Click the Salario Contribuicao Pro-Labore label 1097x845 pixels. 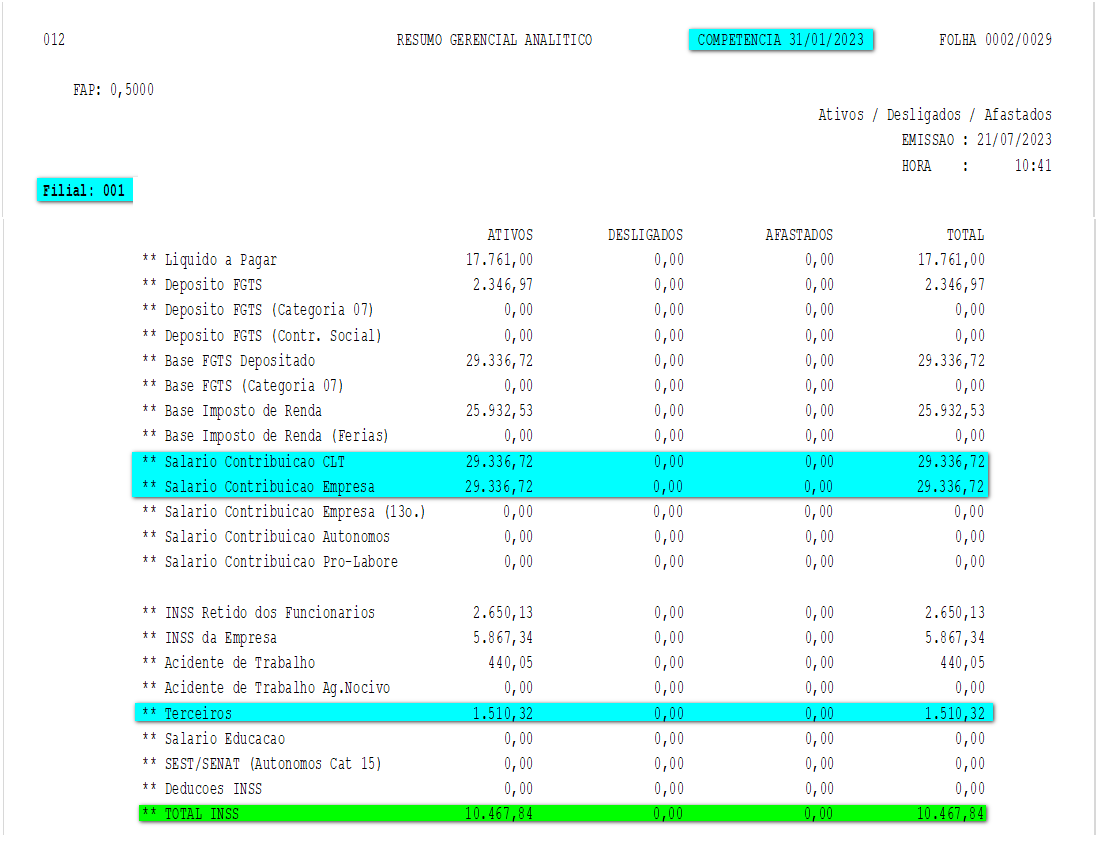coord(269,562)
